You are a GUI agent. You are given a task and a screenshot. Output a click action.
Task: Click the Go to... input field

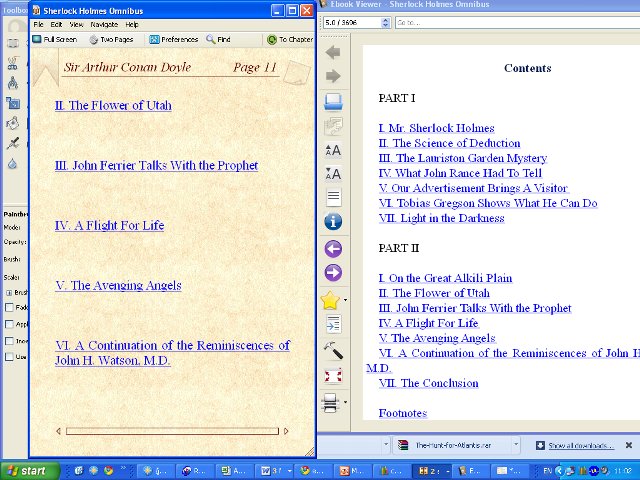[517, 22]
